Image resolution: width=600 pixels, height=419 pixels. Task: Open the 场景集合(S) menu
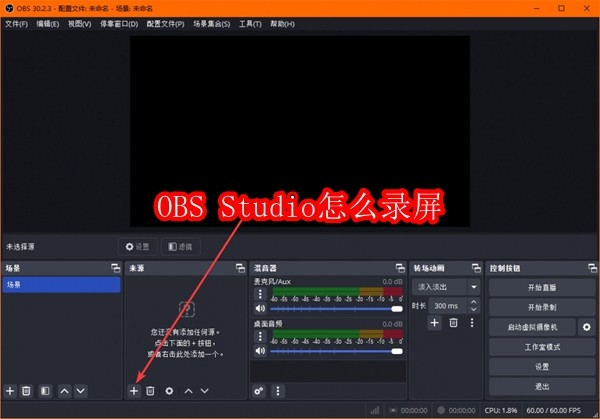[x=212, y=24]
